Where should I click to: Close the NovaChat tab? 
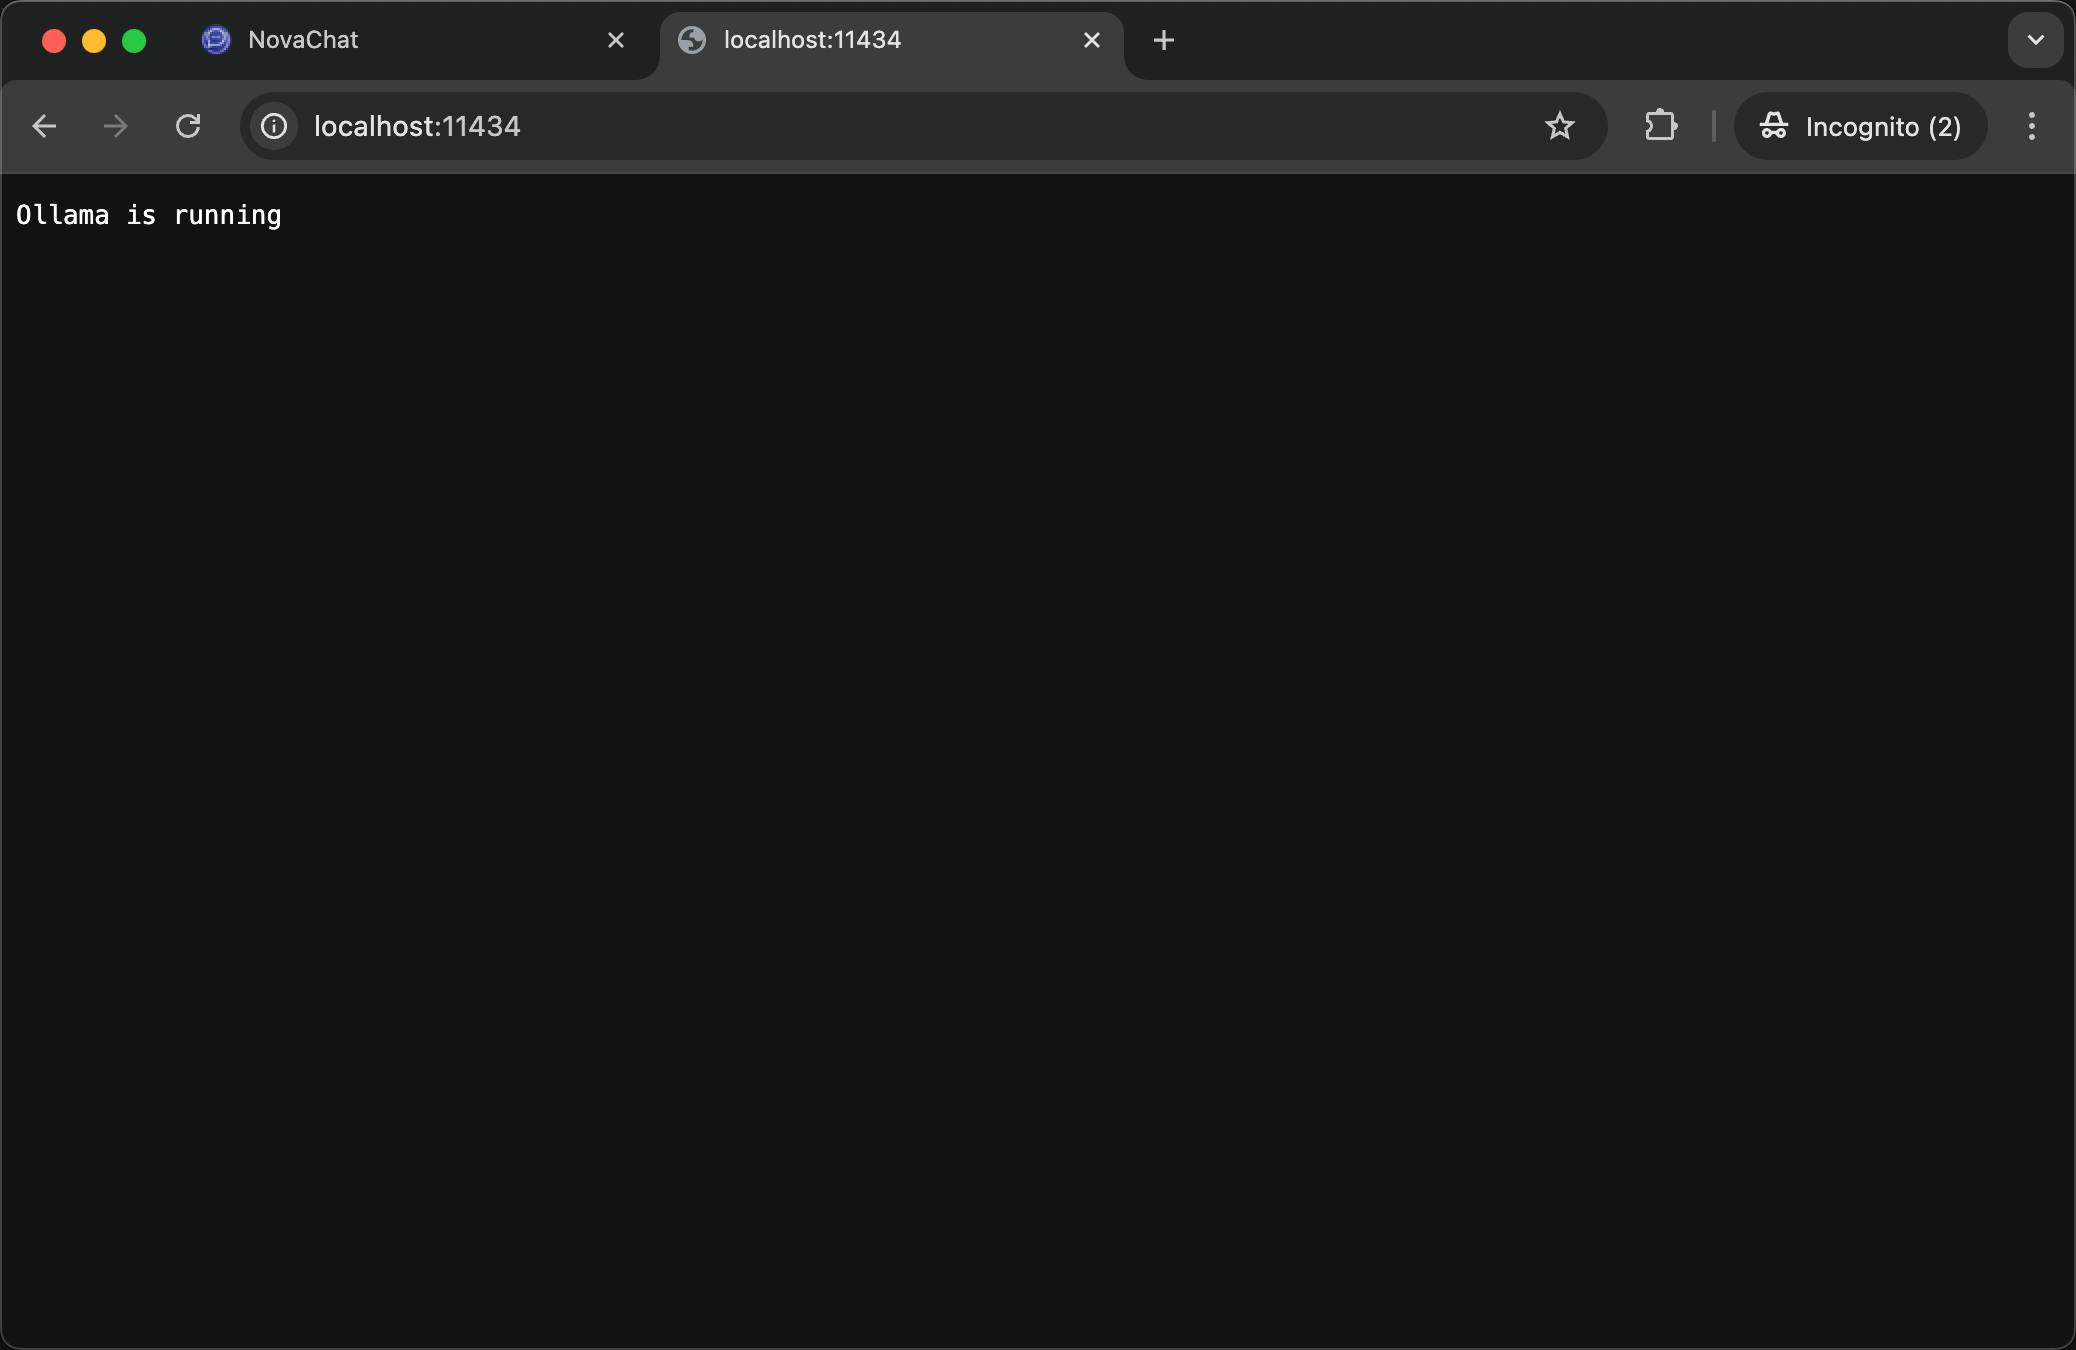[x=616, y=40]
